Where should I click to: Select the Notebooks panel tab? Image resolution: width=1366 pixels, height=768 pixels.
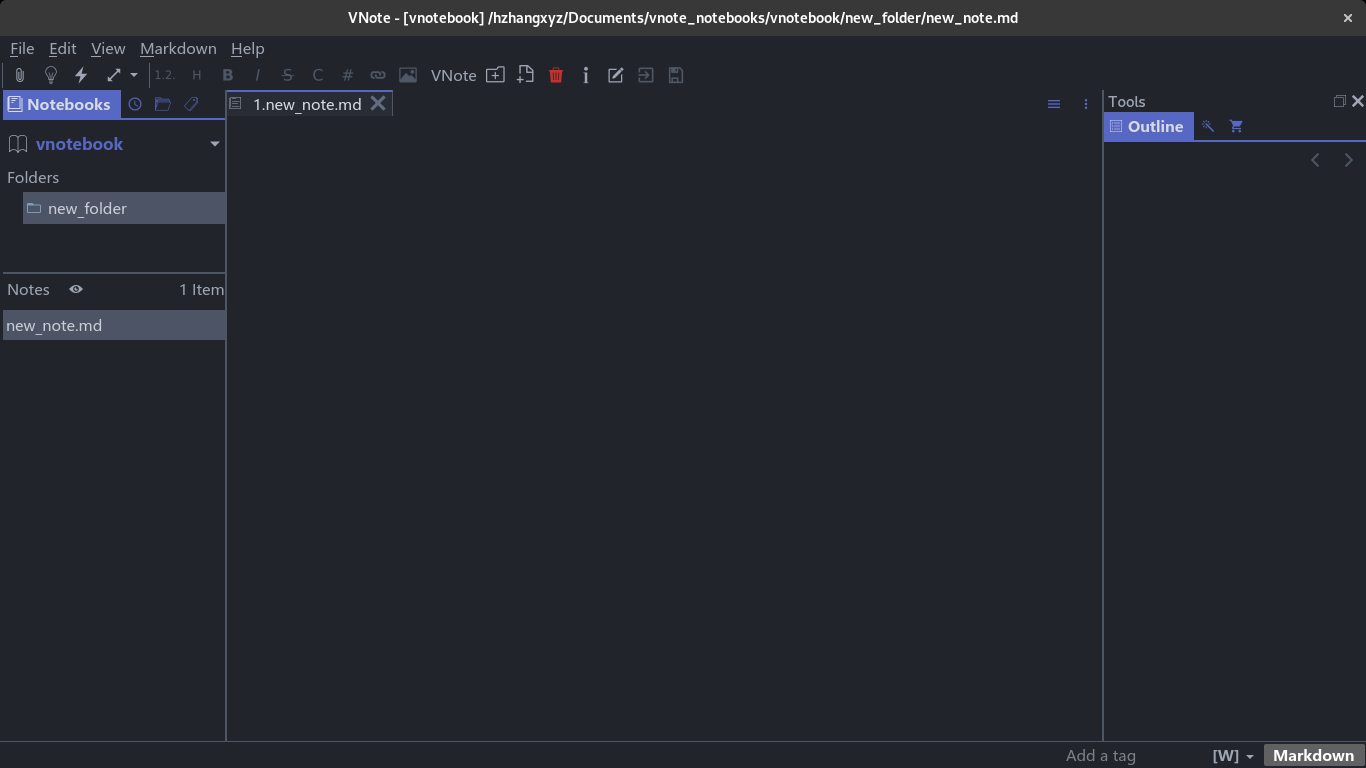pos(61,104)
